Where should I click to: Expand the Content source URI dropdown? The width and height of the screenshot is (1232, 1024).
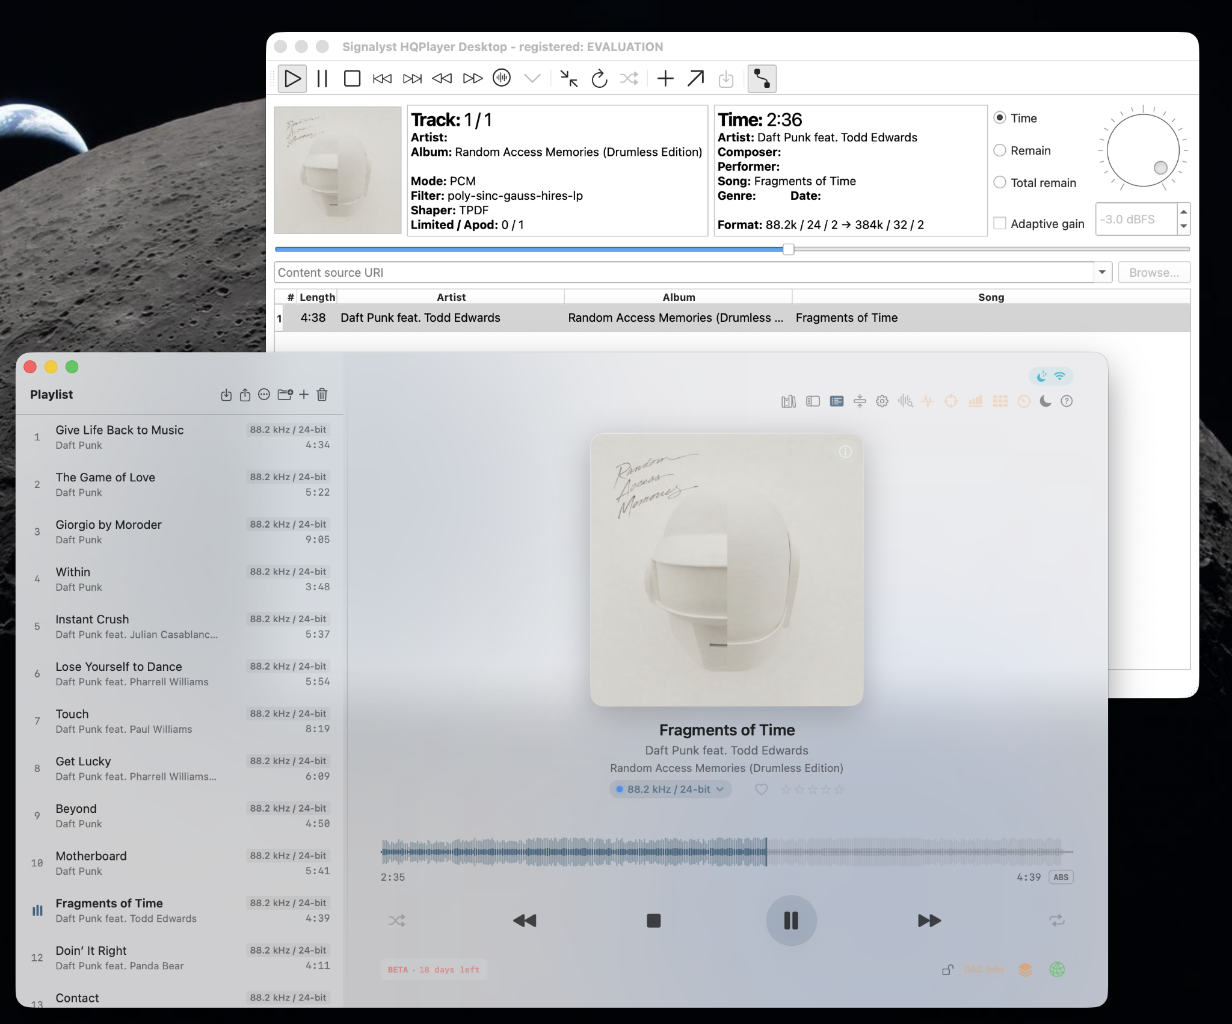pos(1103,272)
